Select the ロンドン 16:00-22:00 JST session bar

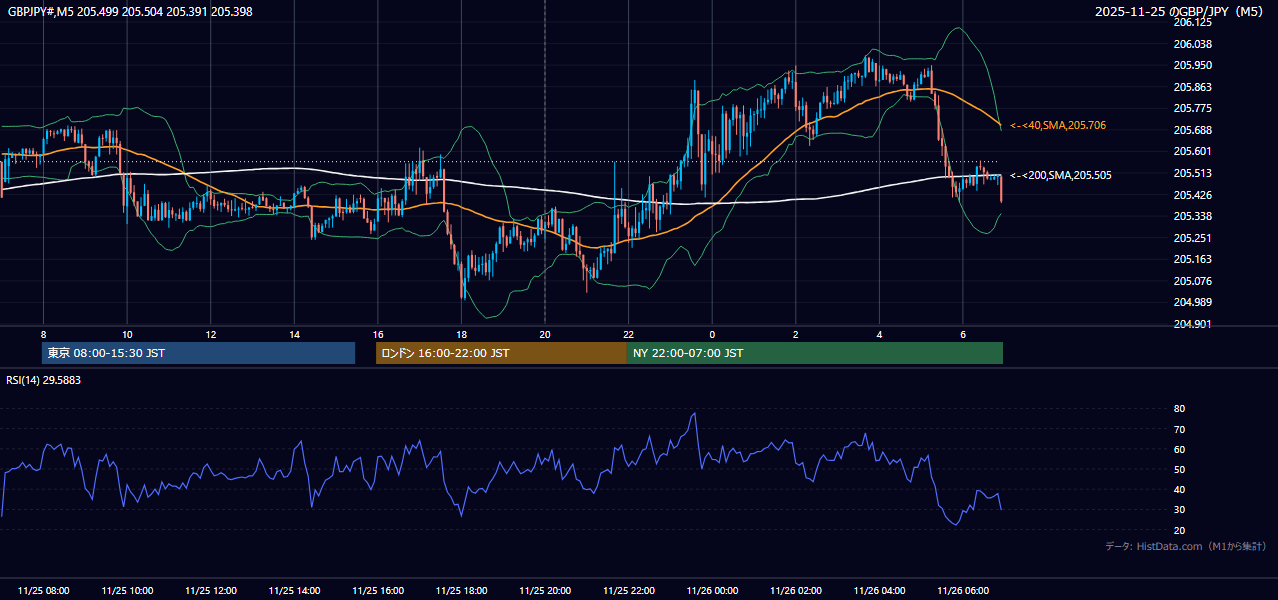pyautogui.click(x=501, y=353)
